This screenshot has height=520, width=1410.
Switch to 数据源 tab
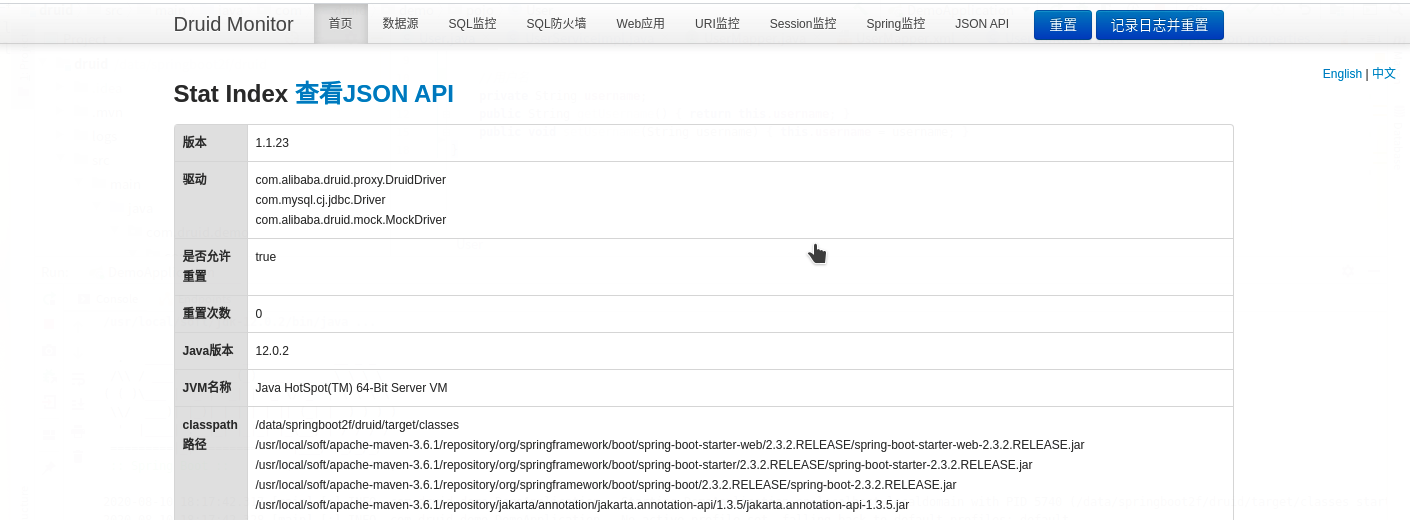400,24
